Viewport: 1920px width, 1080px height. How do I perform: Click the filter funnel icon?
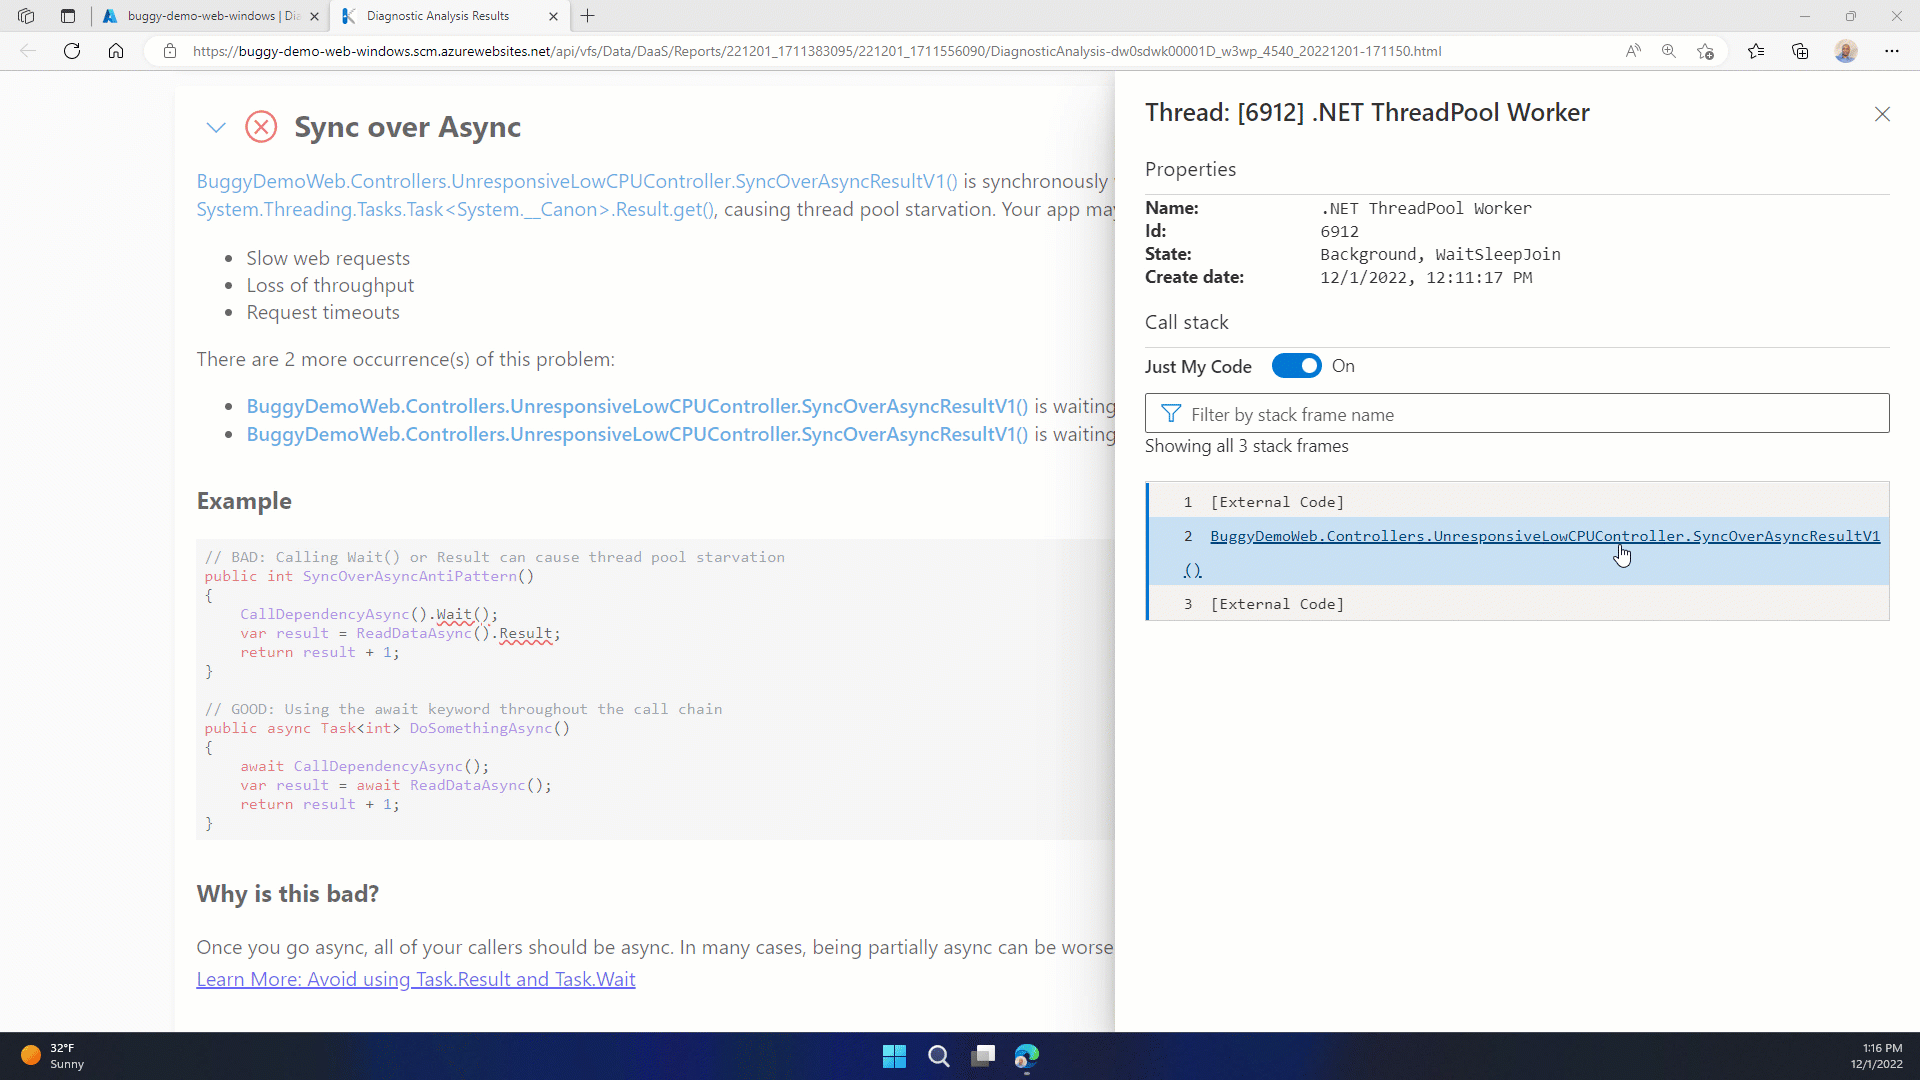[x=1170, y=414]
